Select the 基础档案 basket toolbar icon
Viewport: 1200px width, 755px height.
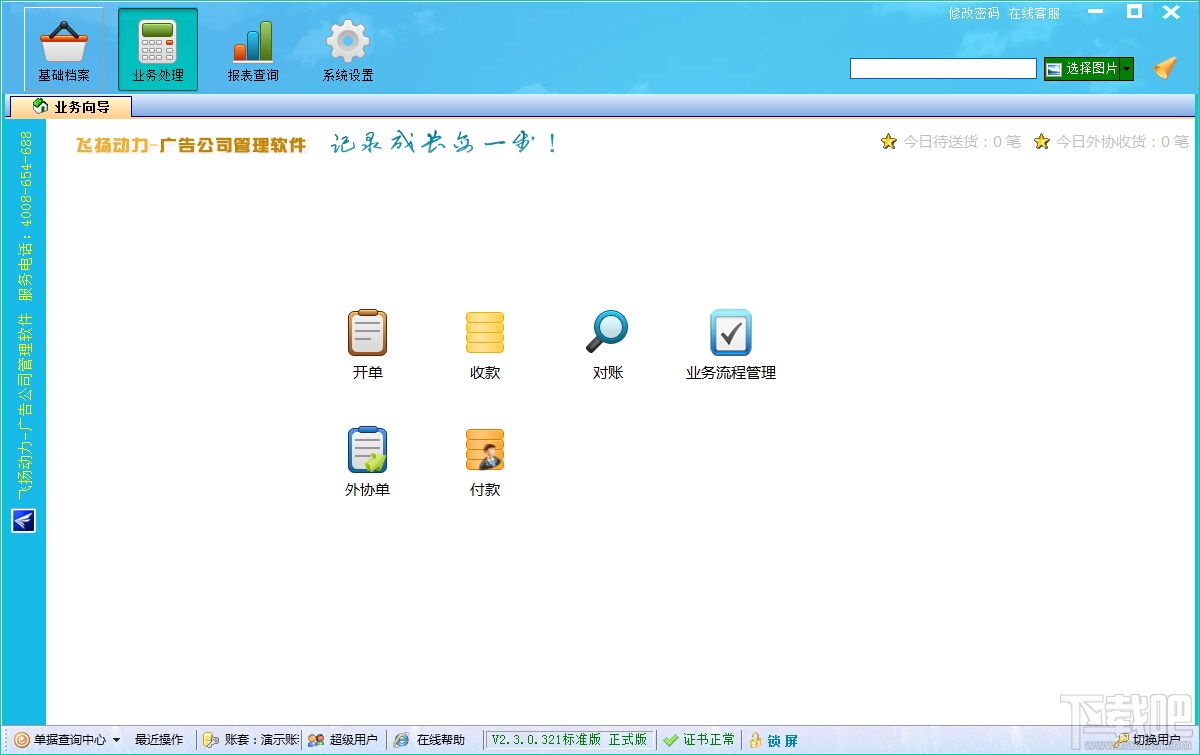click(64, 49)
